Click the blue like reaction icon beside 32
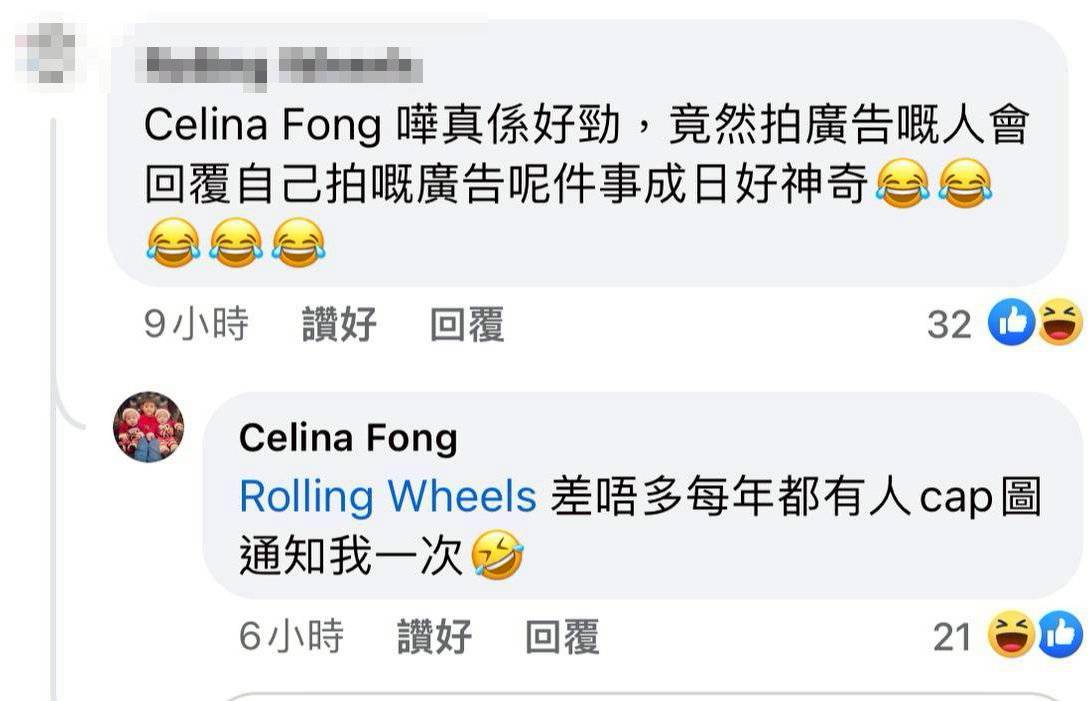The image size is (1091, 701). (x=1009, y=324)
